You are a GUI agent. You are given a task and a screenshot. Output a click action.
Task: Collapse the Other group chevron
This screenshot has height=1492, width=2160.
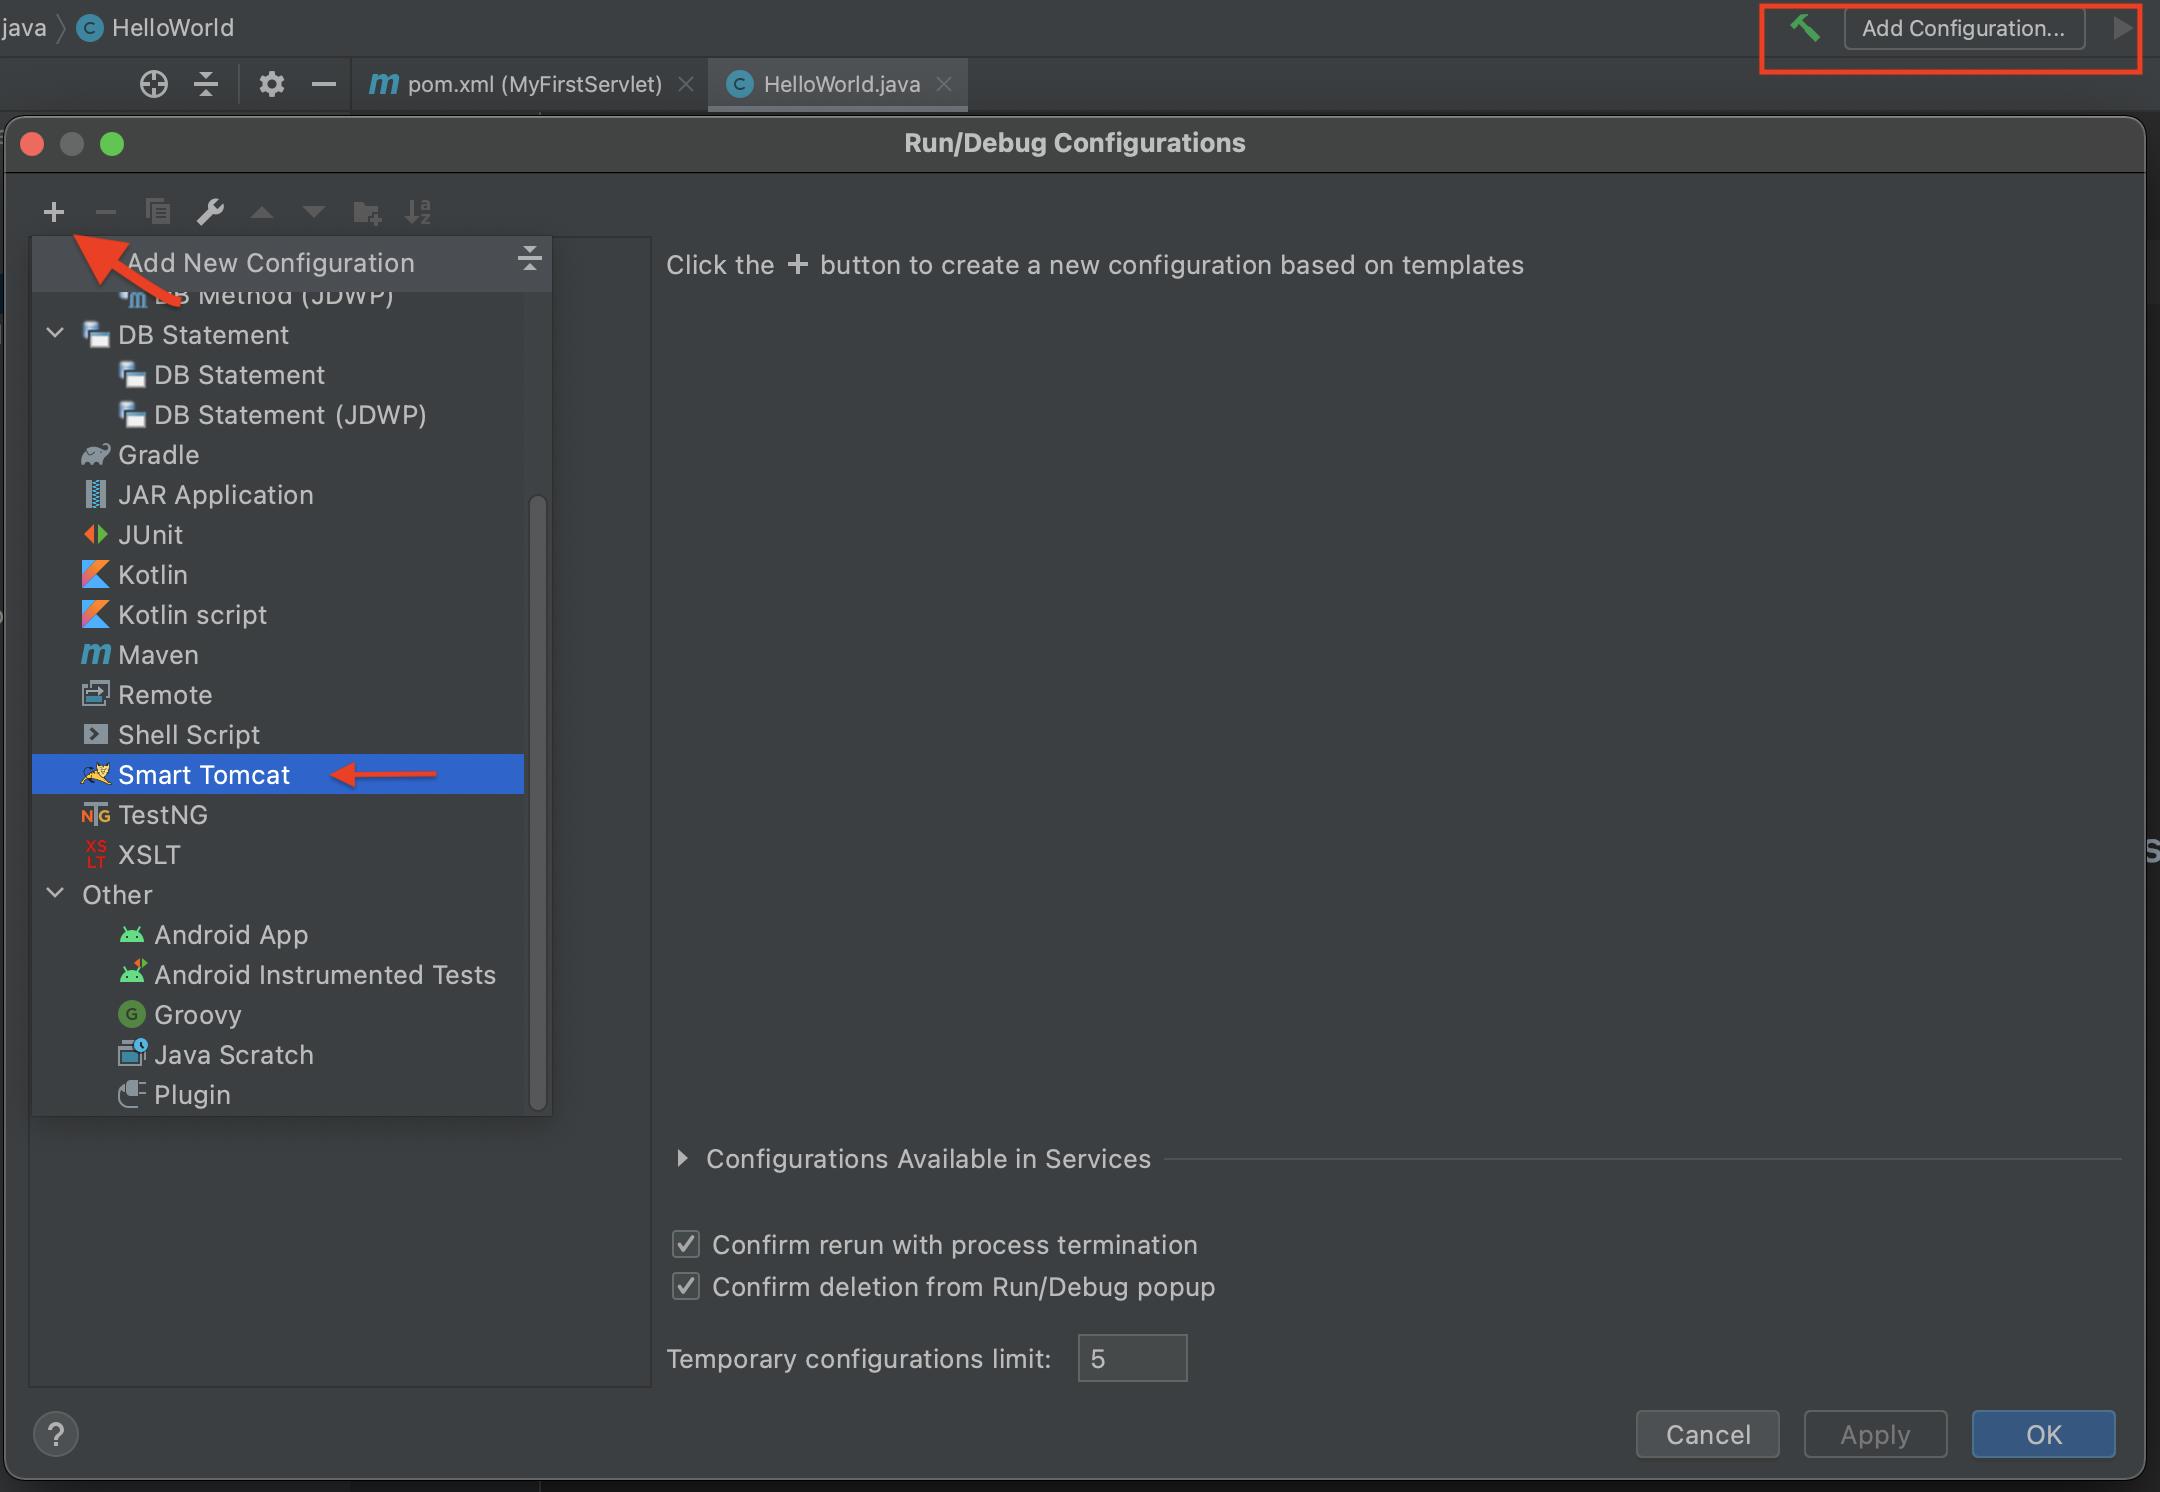[x=56, y=893]
